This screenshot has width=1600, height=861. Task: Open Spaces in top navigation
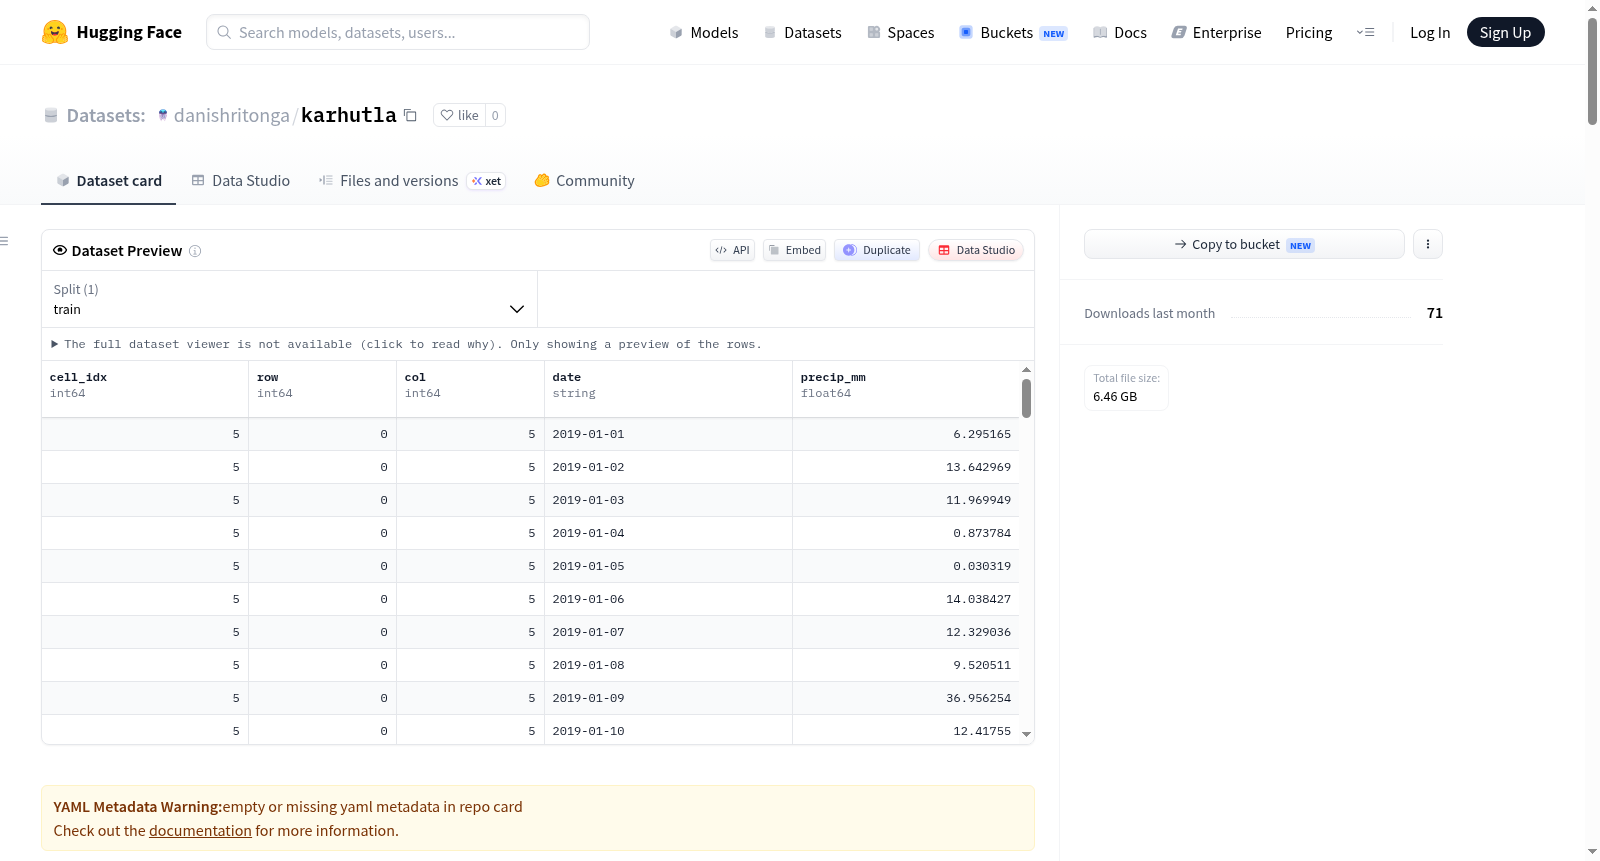[901, 32]
